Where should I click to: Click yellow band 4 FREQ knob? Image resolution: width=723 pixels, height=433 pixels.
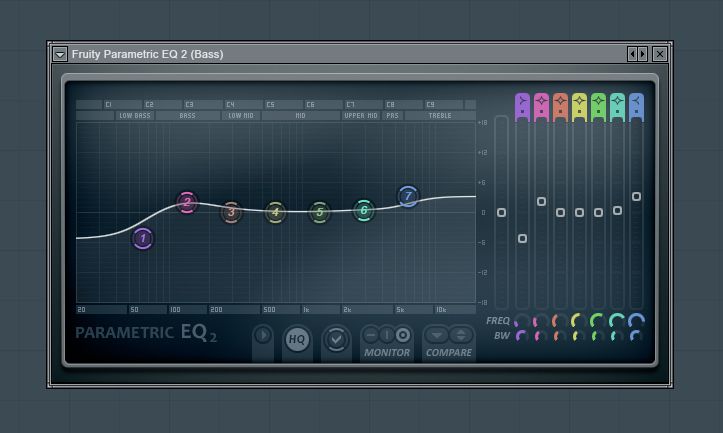[x=579, y=320]
